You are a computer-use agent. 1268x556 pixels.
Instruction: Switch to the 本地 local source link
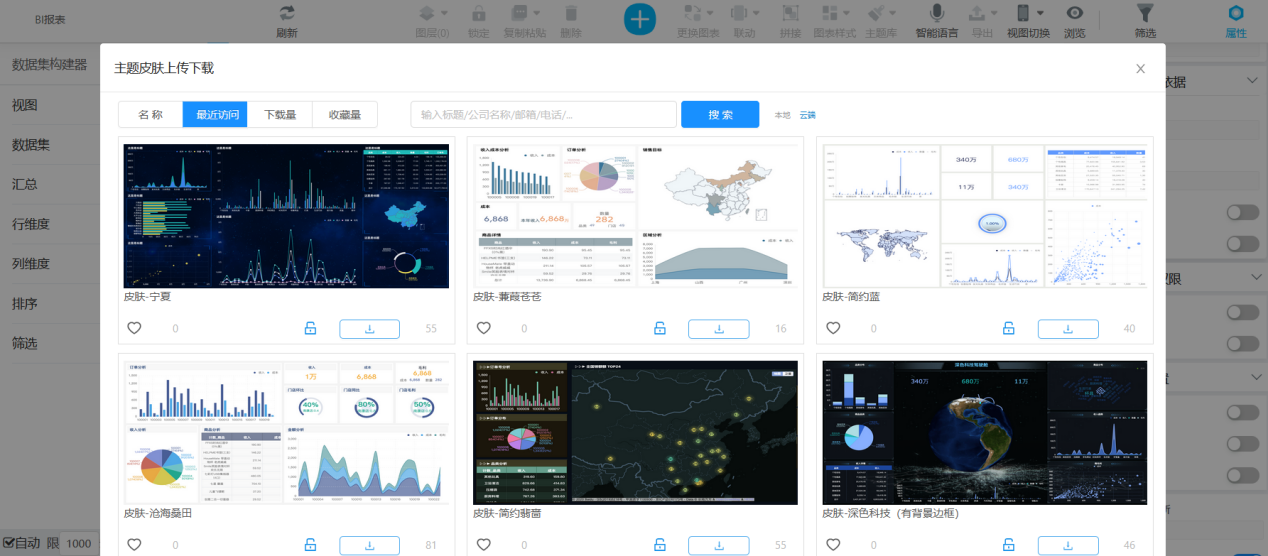[782, 115]
